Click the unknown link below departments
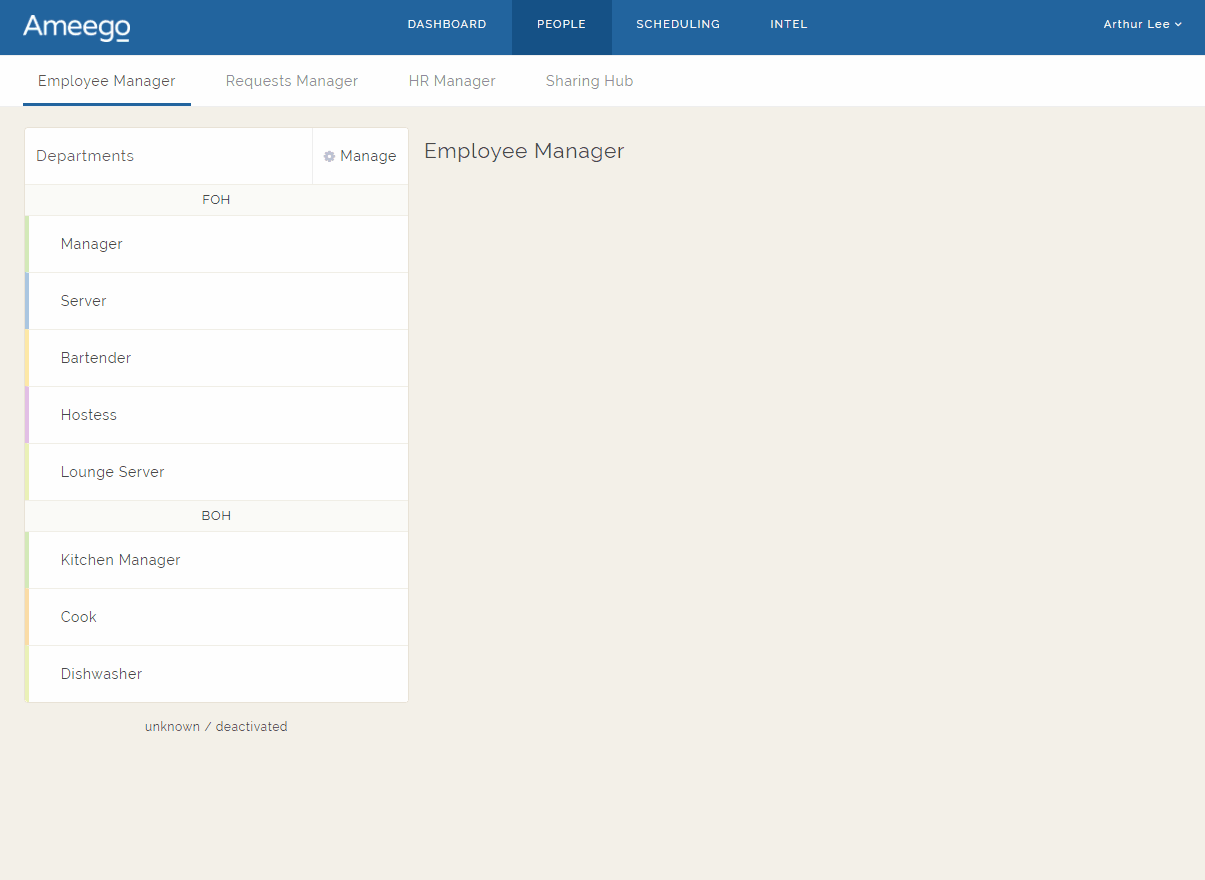This screenshot has width=1205, height=880. tap(172, 726)
